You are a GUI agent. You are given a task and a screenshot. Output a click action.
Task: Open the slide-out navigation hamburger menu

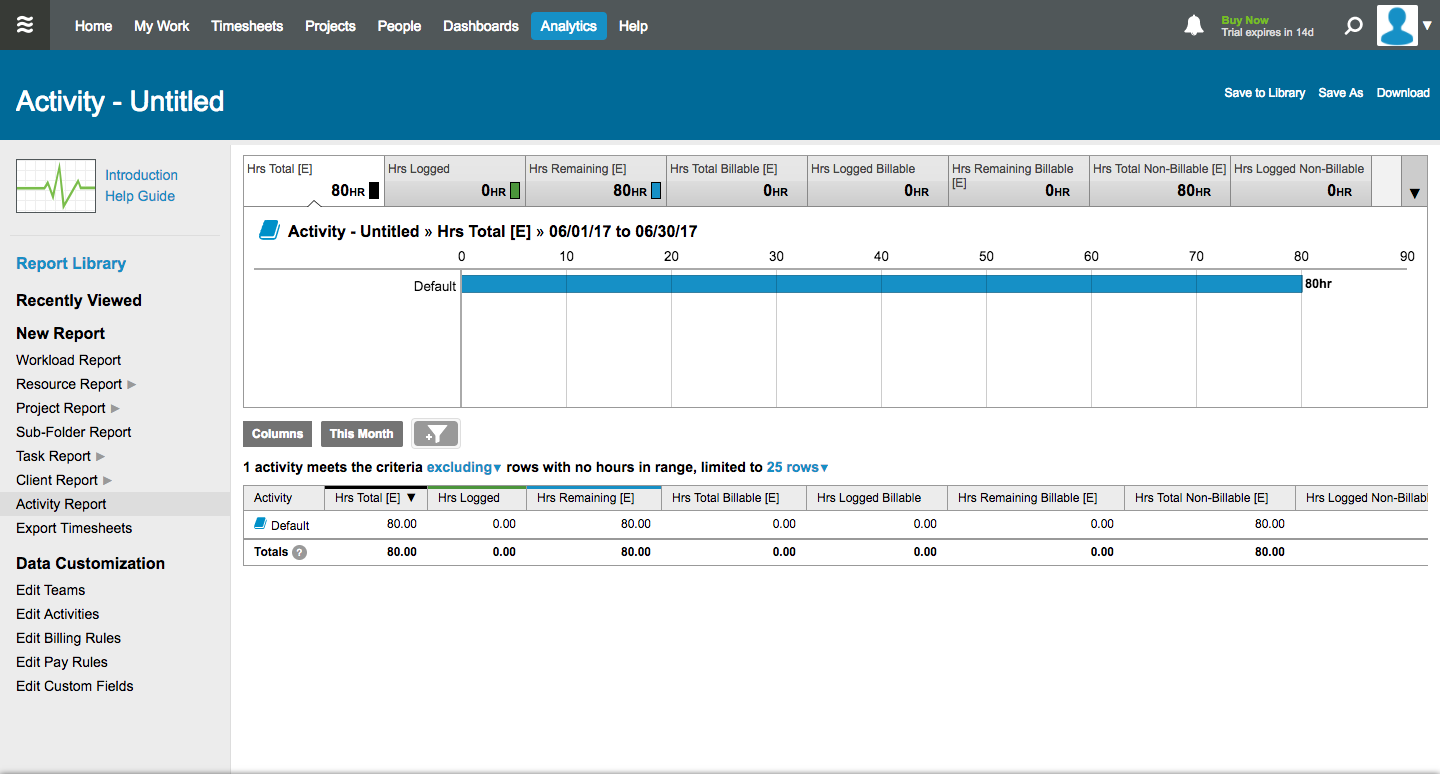coord(25,24)
